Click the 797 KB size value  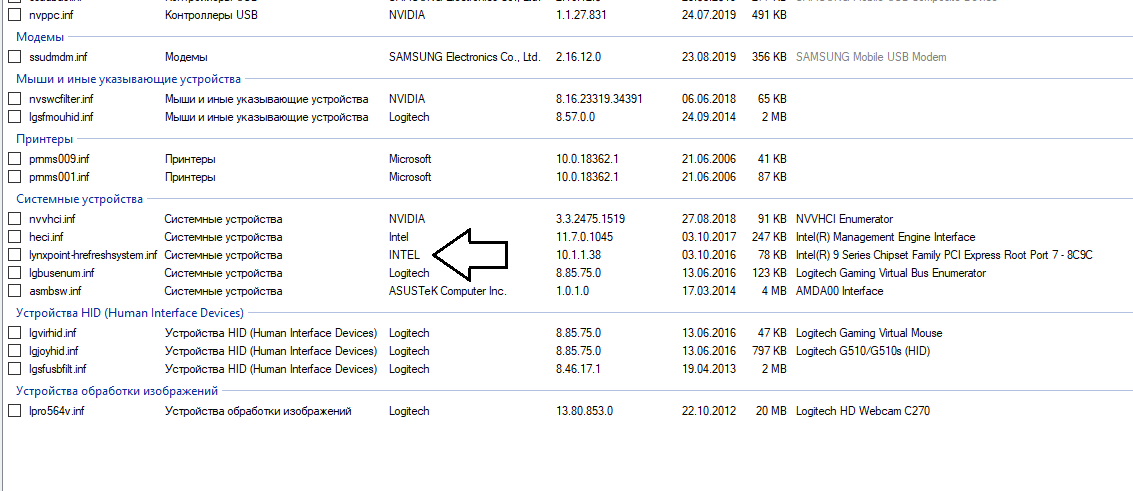tap(770, 351)
